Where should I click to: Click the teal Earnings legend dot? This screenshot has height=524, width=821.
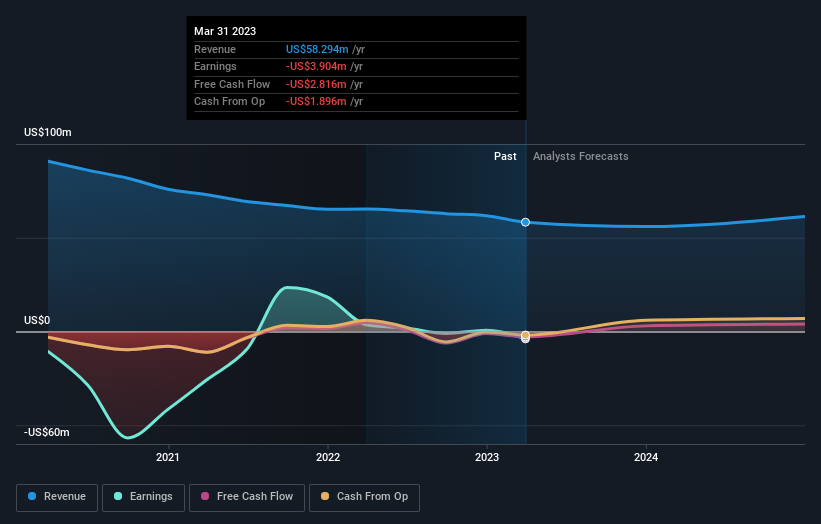coord(118,496)
